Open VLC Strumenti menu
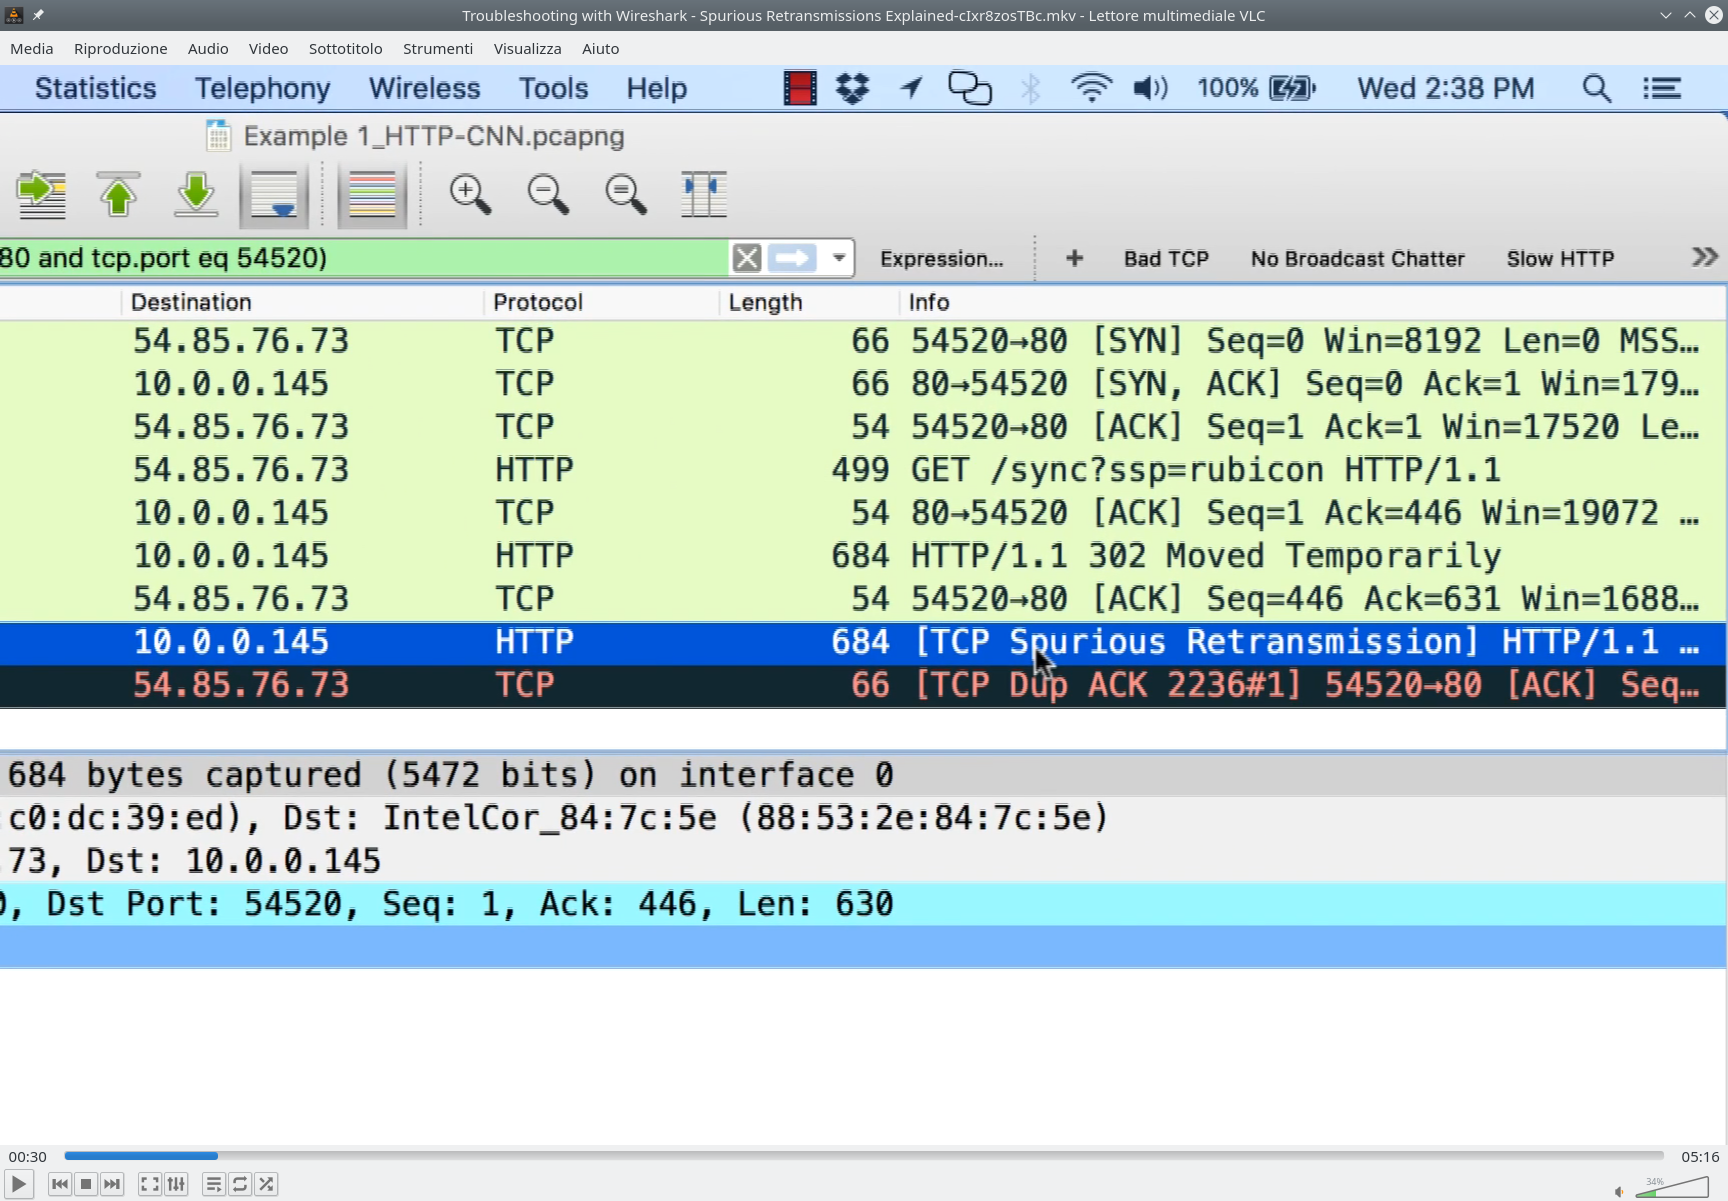 (x=437, y=48)
